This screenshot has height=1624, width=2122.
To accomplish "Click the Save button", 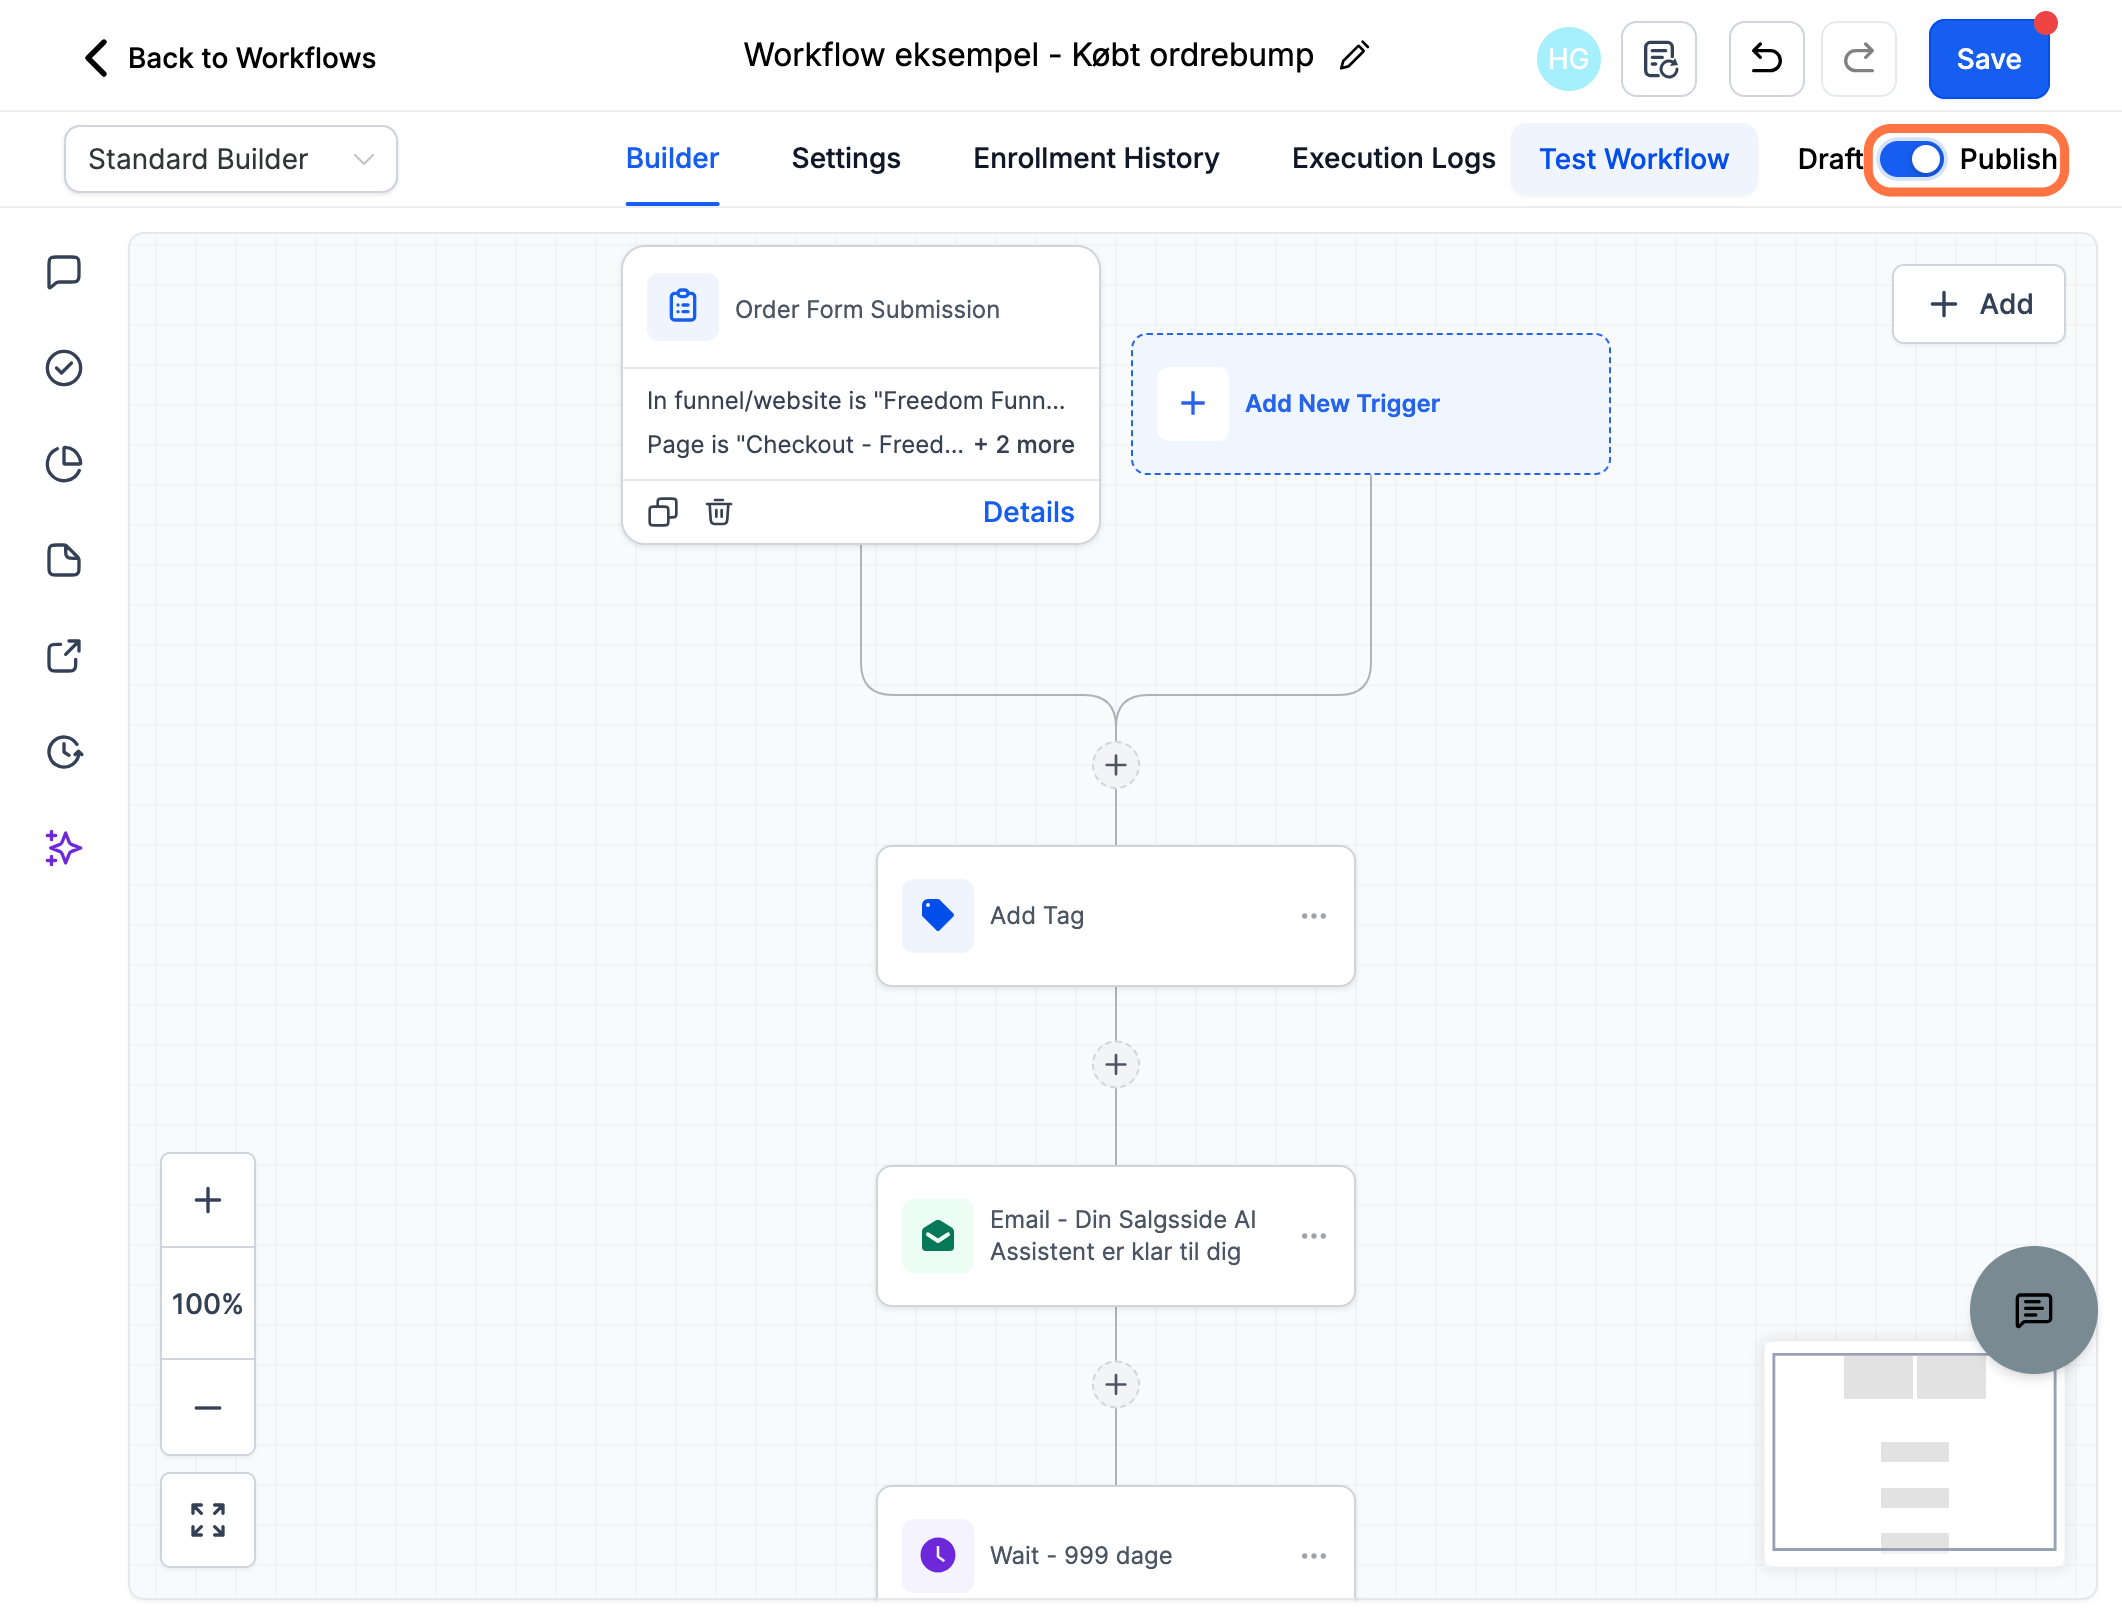I will (1989, 59).
